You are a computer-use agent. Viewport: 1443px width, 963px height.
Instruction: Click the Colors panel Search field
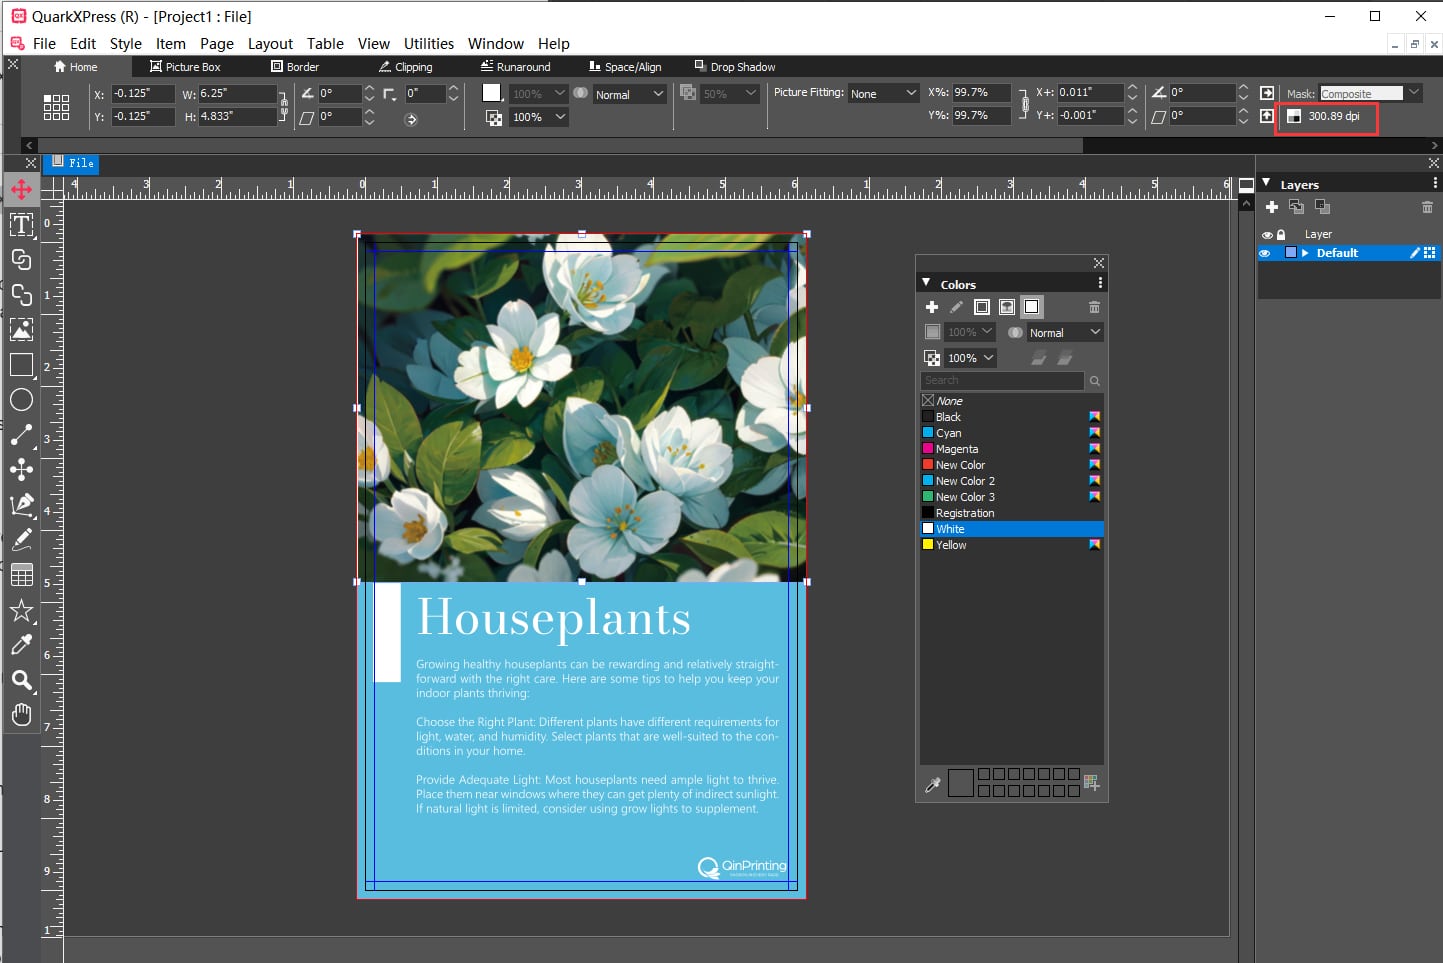pyautogui.click(x=1002, y=380)
